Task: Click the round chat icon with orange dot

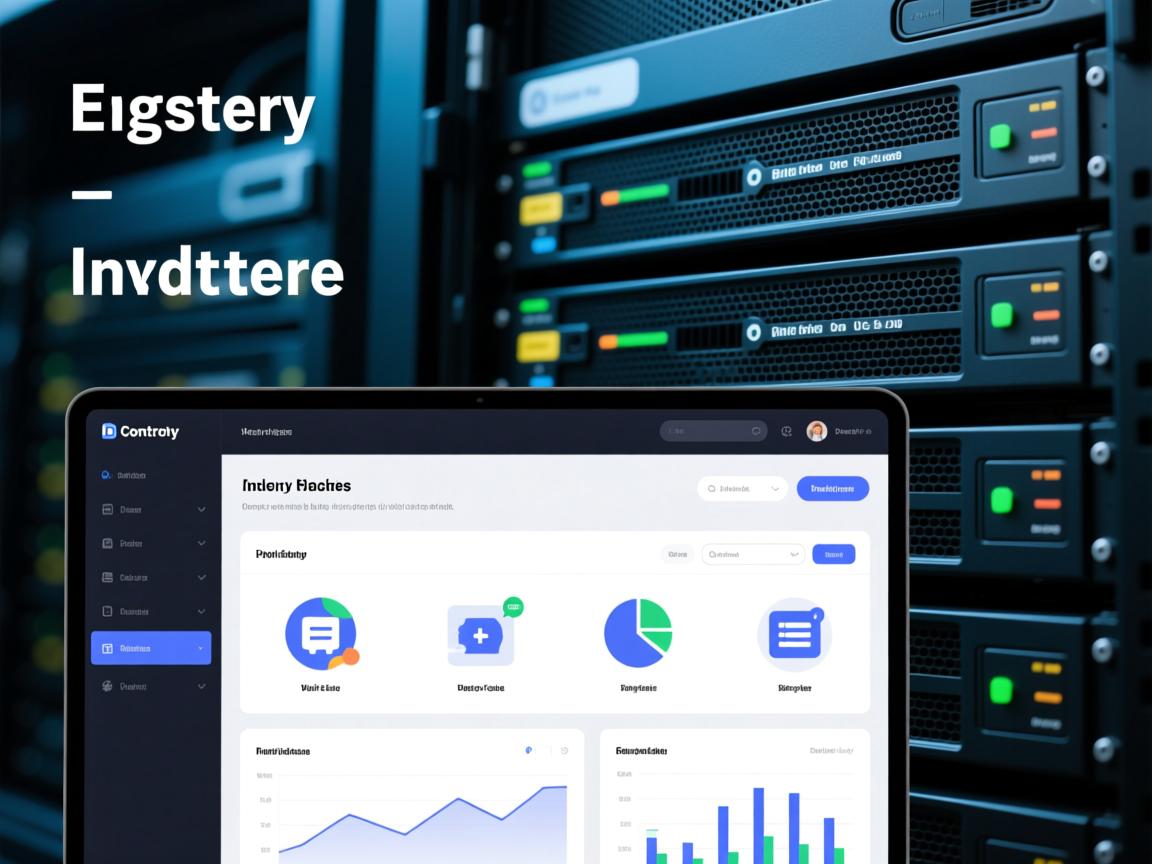Action: tap(320, 633)
